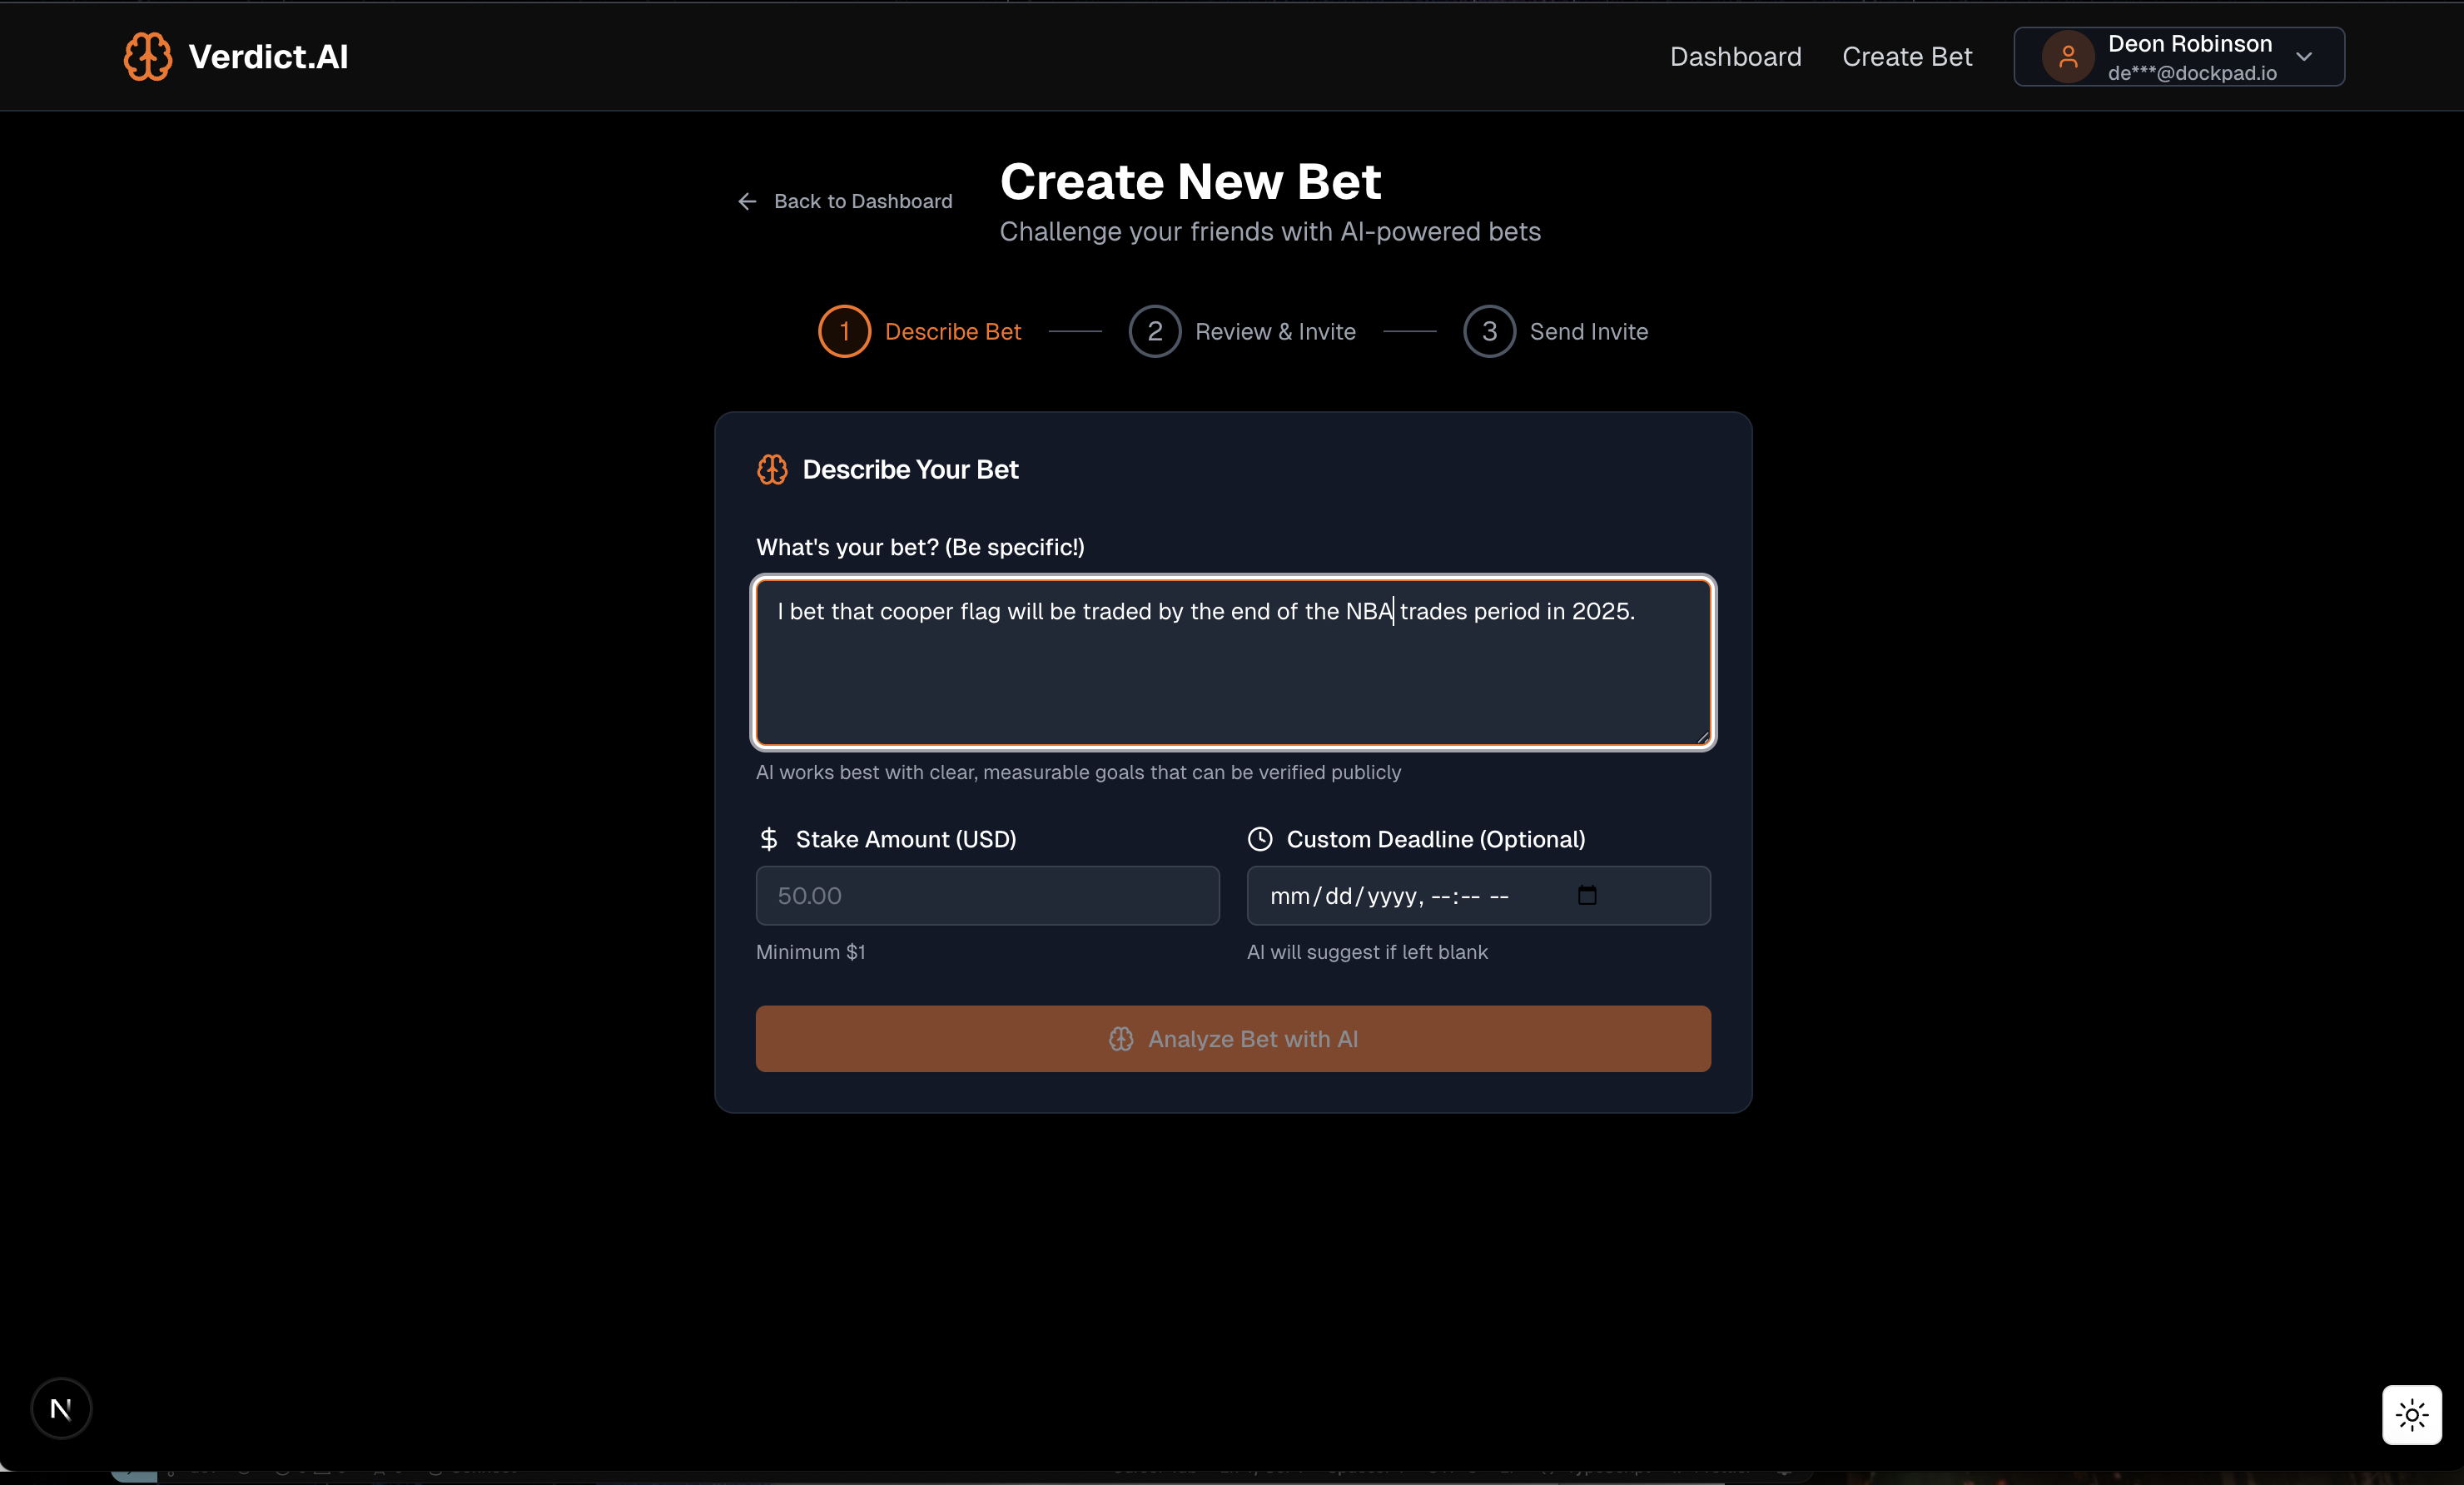
Task: Click the brain icon beside Describe Your Bet
Action: coord(772,469)
